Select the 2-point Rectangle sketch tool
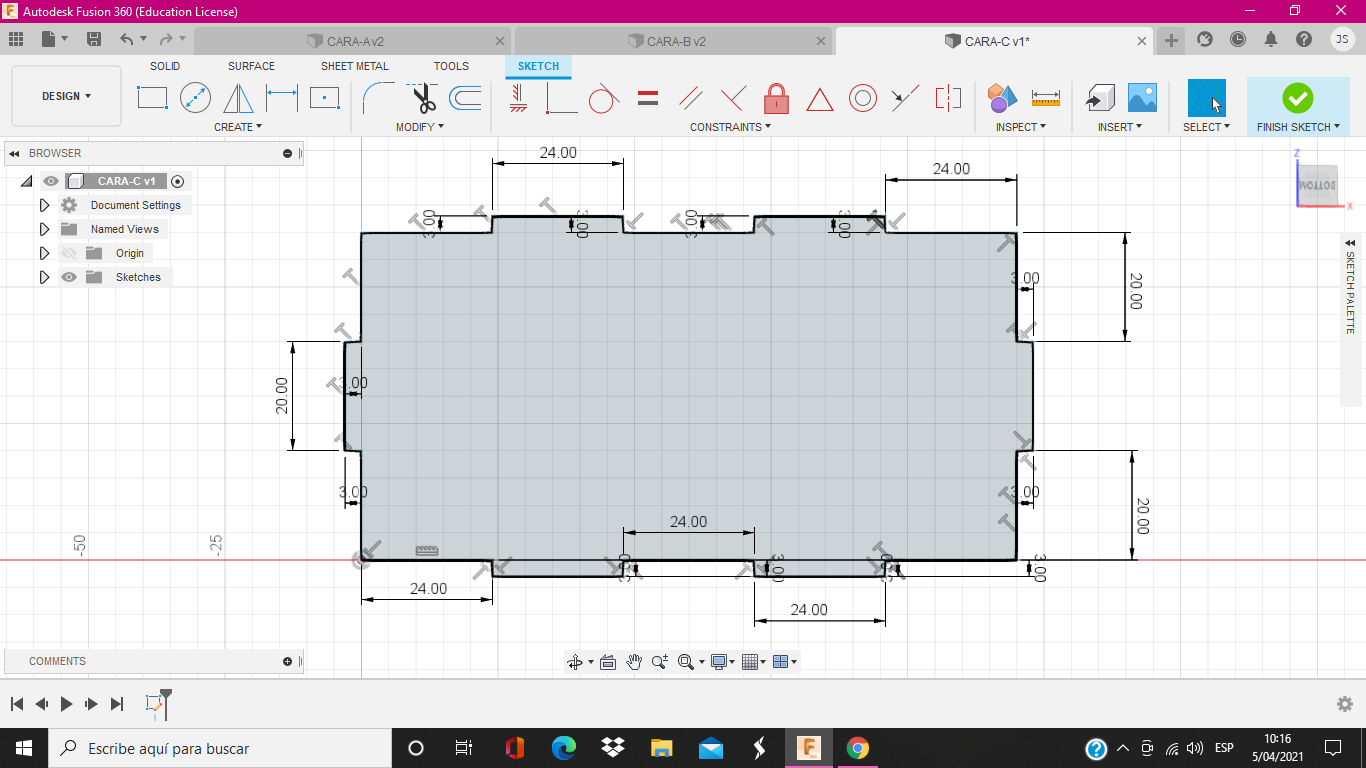 point(152,98)
